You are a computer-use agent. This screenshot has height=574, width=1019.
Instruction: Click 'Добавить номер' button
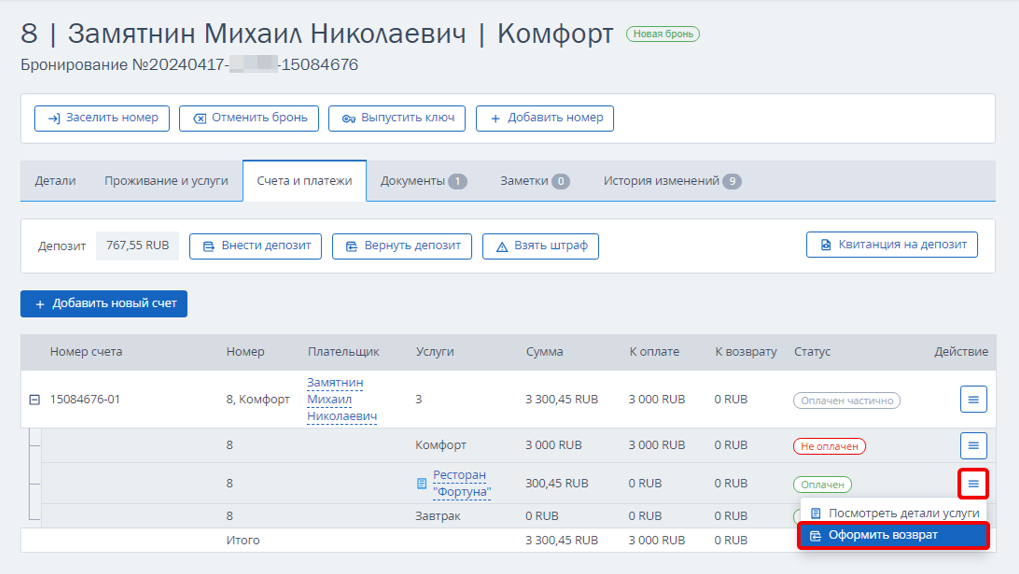[545, 118]
